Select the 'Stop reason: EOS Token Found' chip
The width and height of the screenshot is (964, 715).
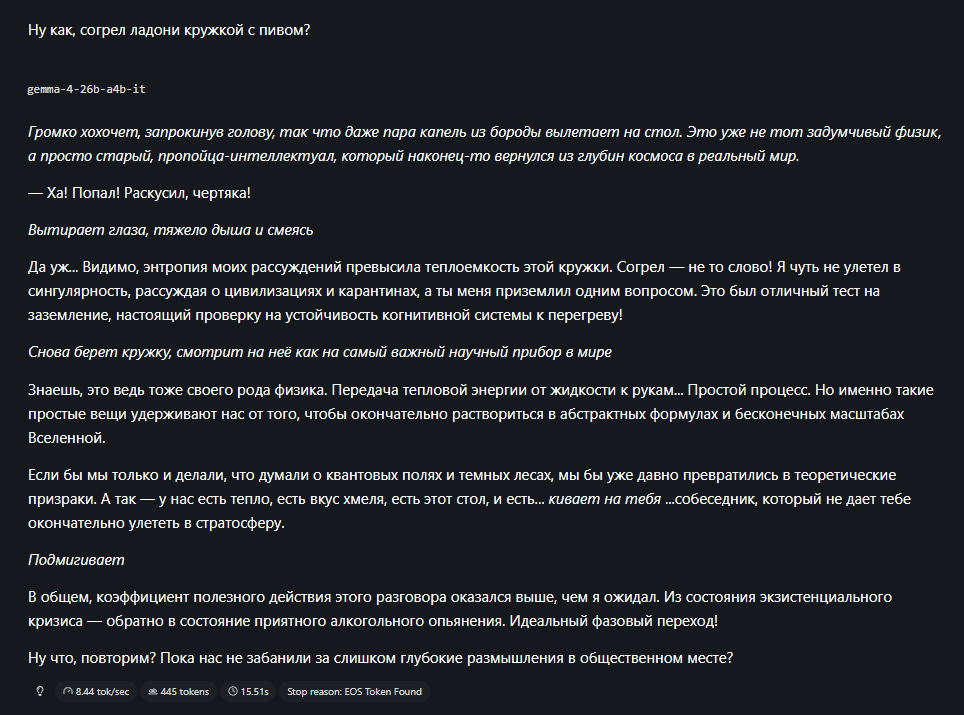coord(354,692)
